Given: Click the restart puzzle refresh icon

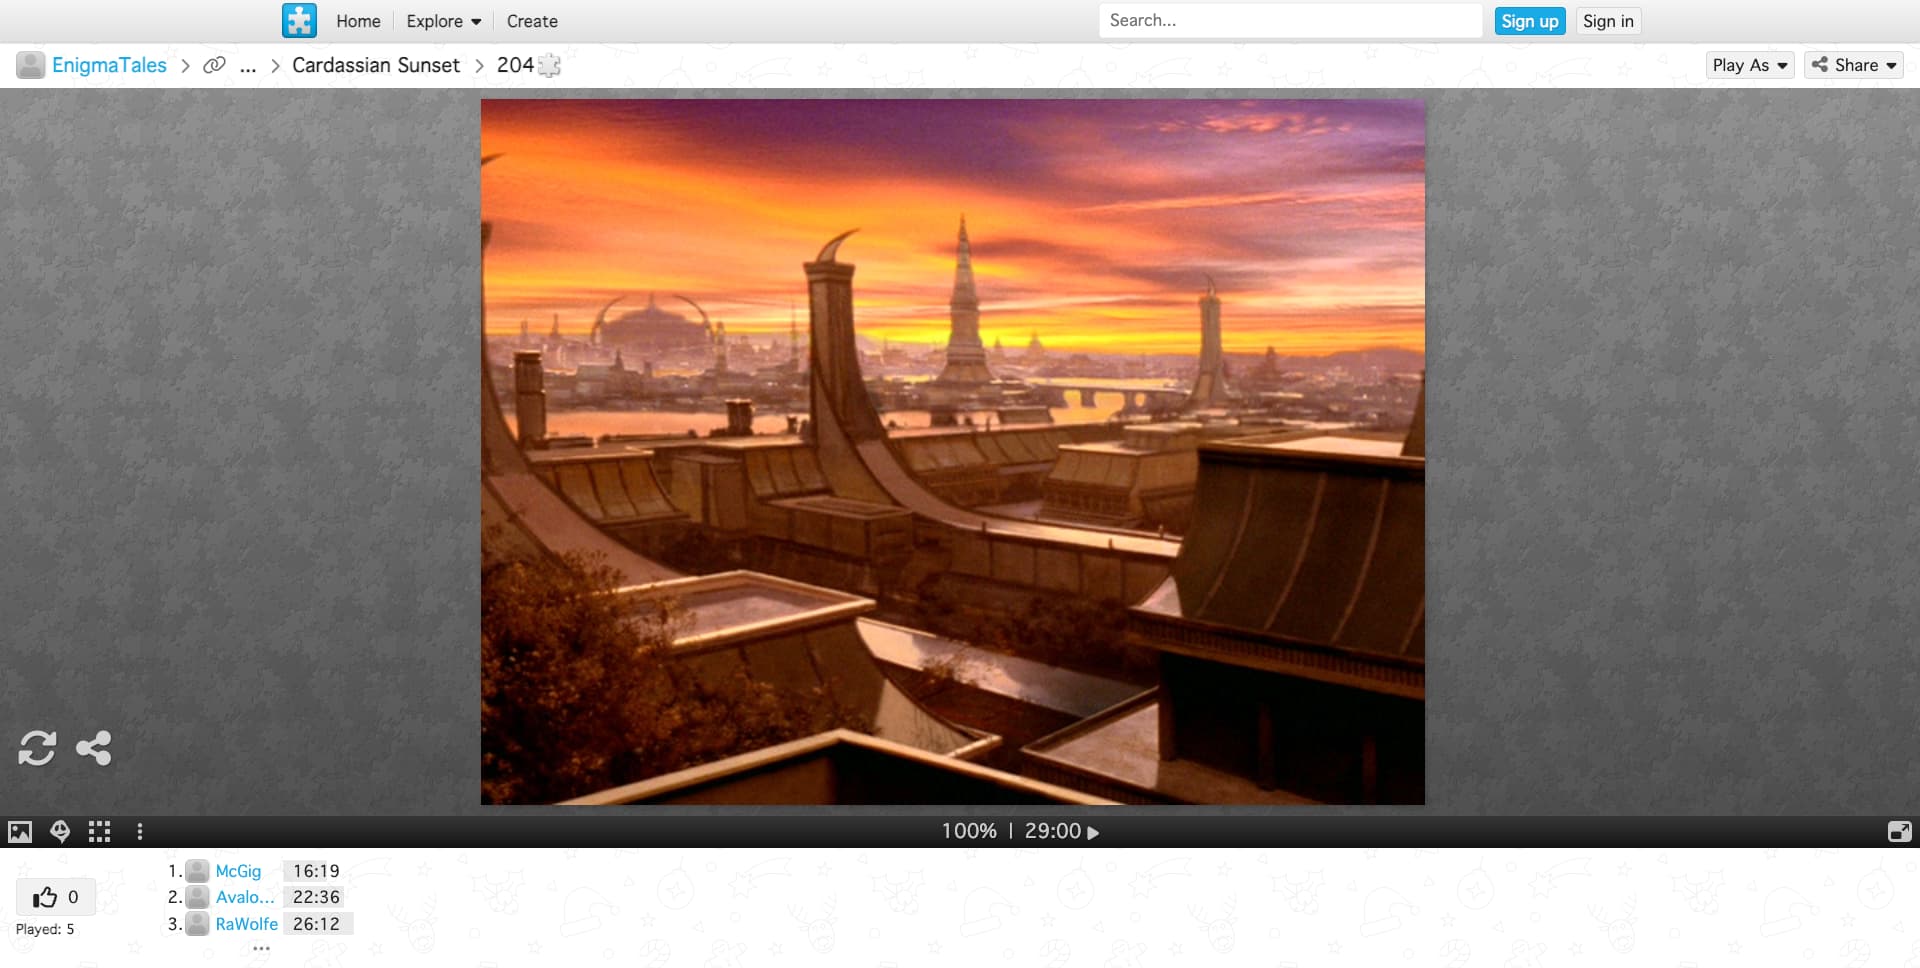Looking at the screenshot, I should [x=37, y=748].
